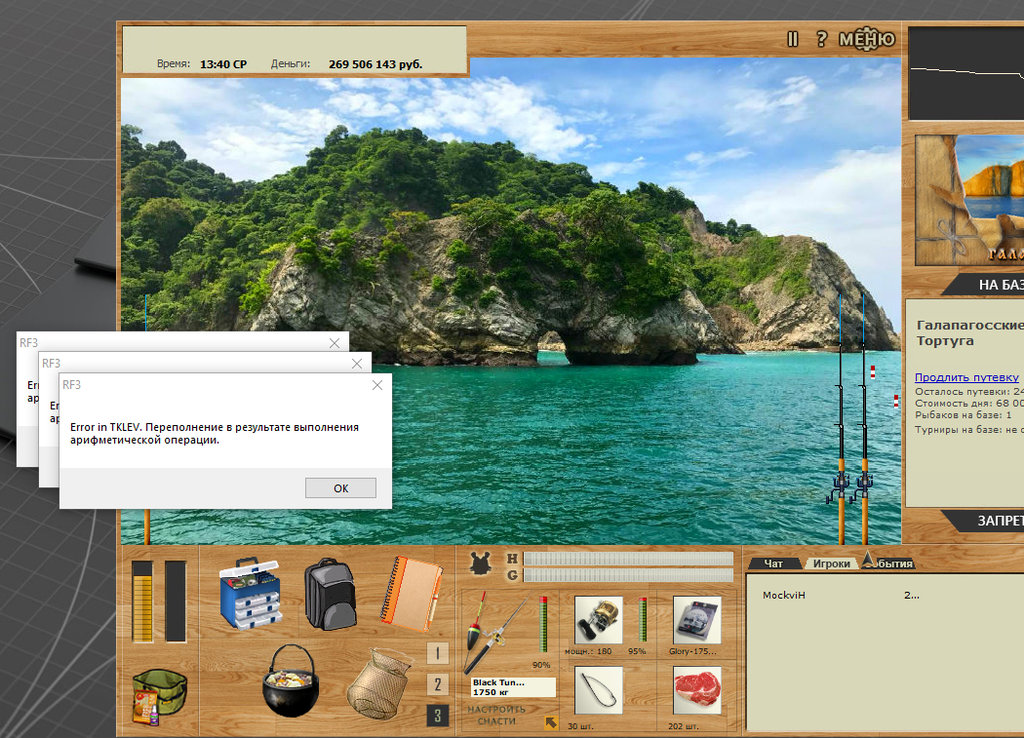Close the front RF3 error dialog
The height and width of the screenshot is (738, 1024).
coord(377,385)
